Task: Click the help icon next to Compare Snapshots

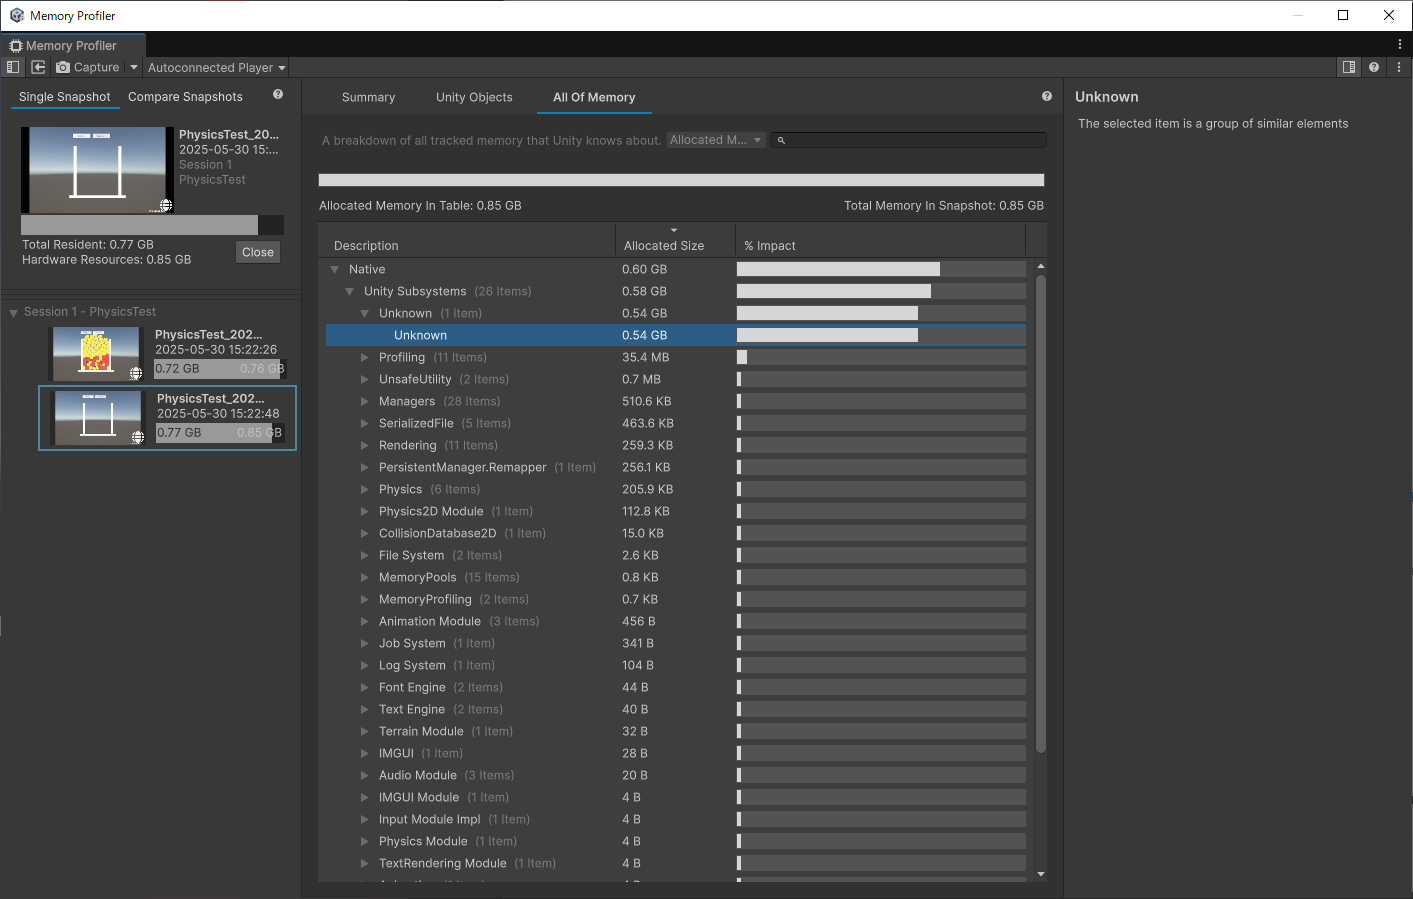Action: [277, 94]
